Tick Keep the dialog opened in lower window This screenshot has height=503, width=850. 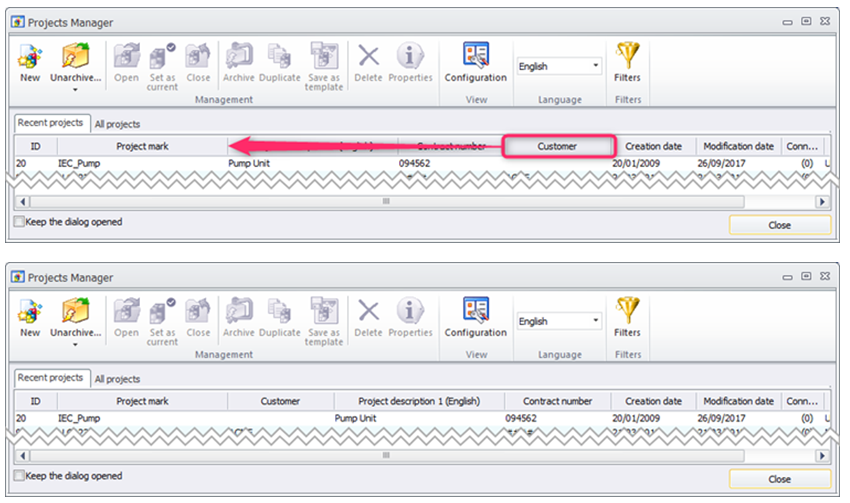pyautogui.click(x=20, y=476)
